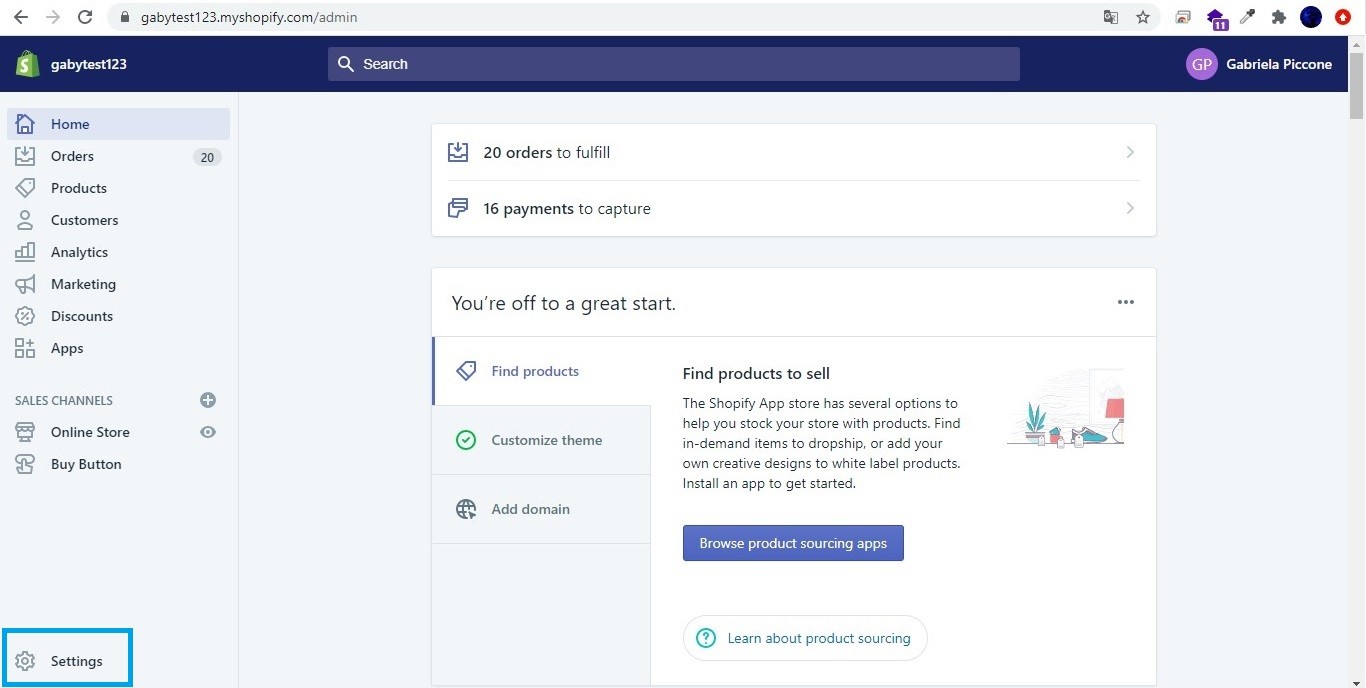
Task: Bookmark this page with star icon
Action: (1143, 17)
